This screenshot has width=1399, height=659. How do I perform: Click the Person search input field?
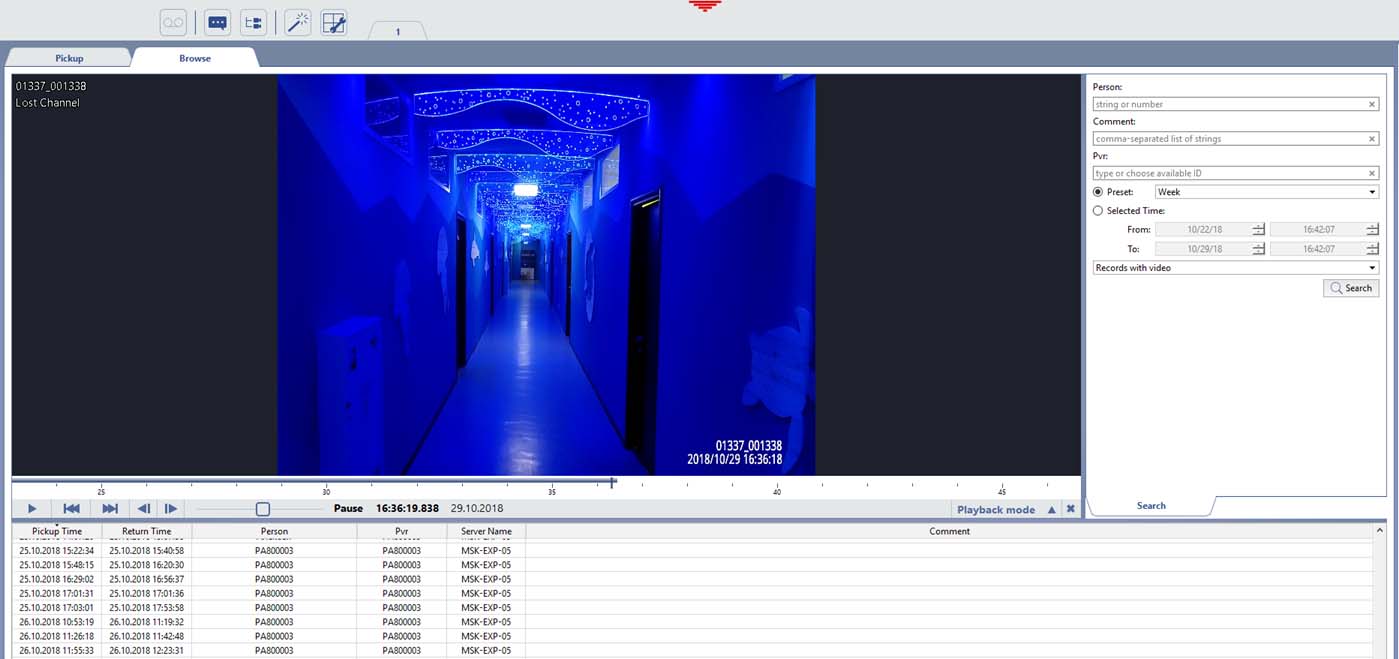(x=1230, y=104)
